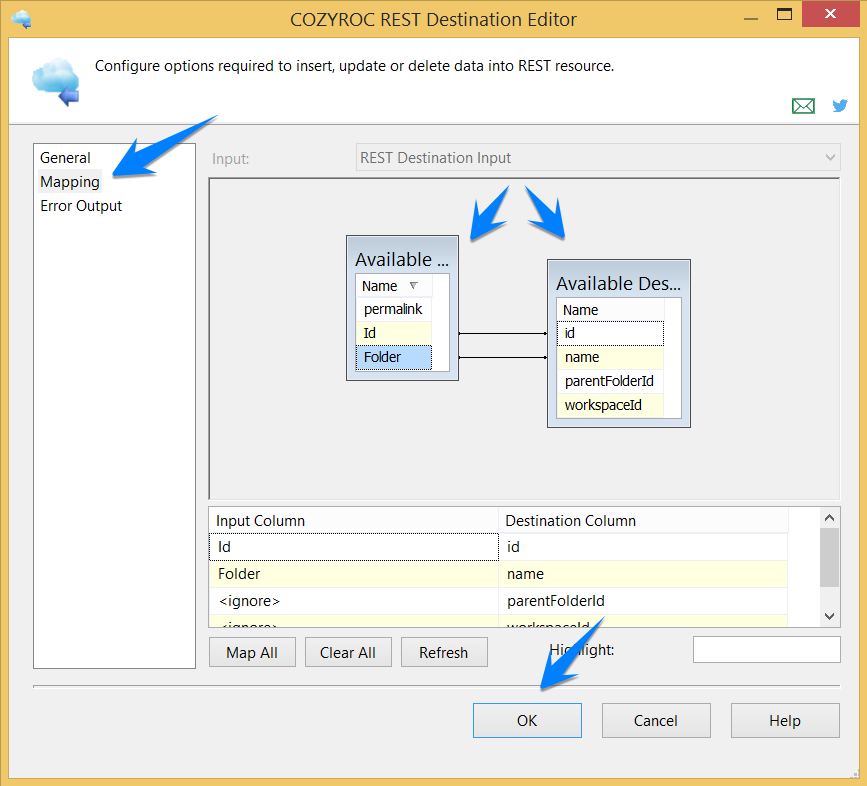Click the Cancel button
The width and height of the screenshot is (867, 786).
656,720
